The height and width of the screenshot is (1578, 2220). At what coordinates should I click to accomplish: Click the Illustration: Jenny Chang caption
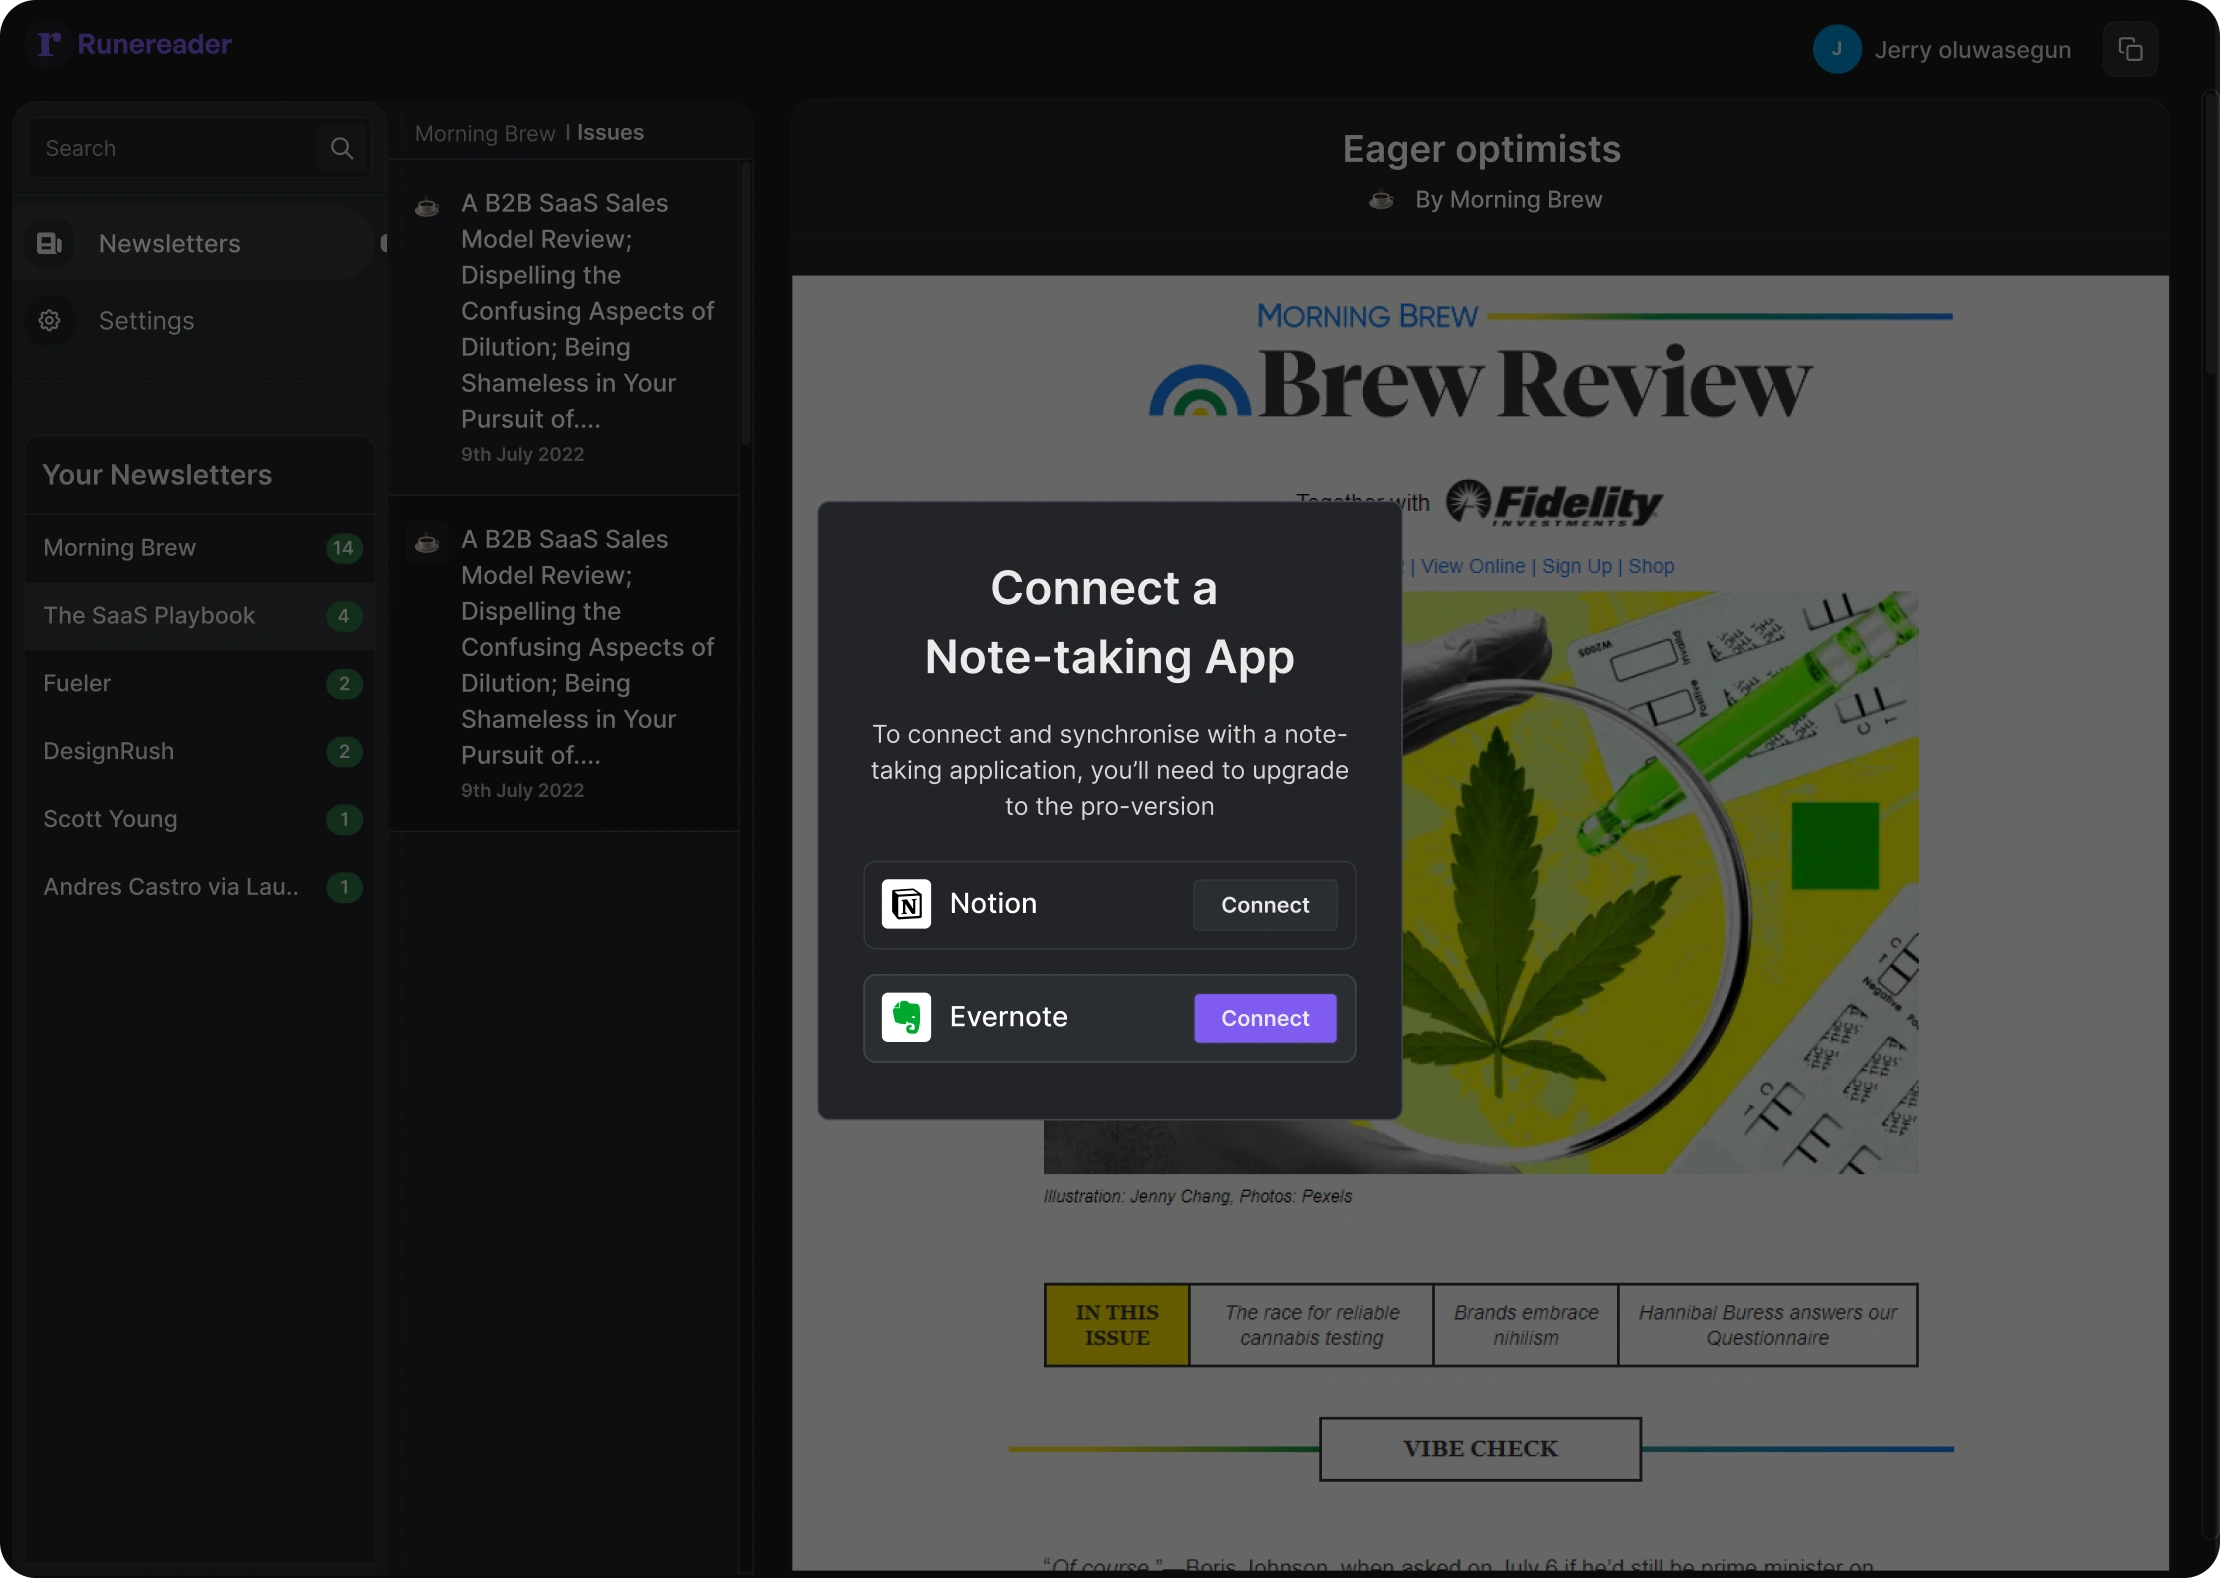pyautogui.click(x=1197, y=1196)
